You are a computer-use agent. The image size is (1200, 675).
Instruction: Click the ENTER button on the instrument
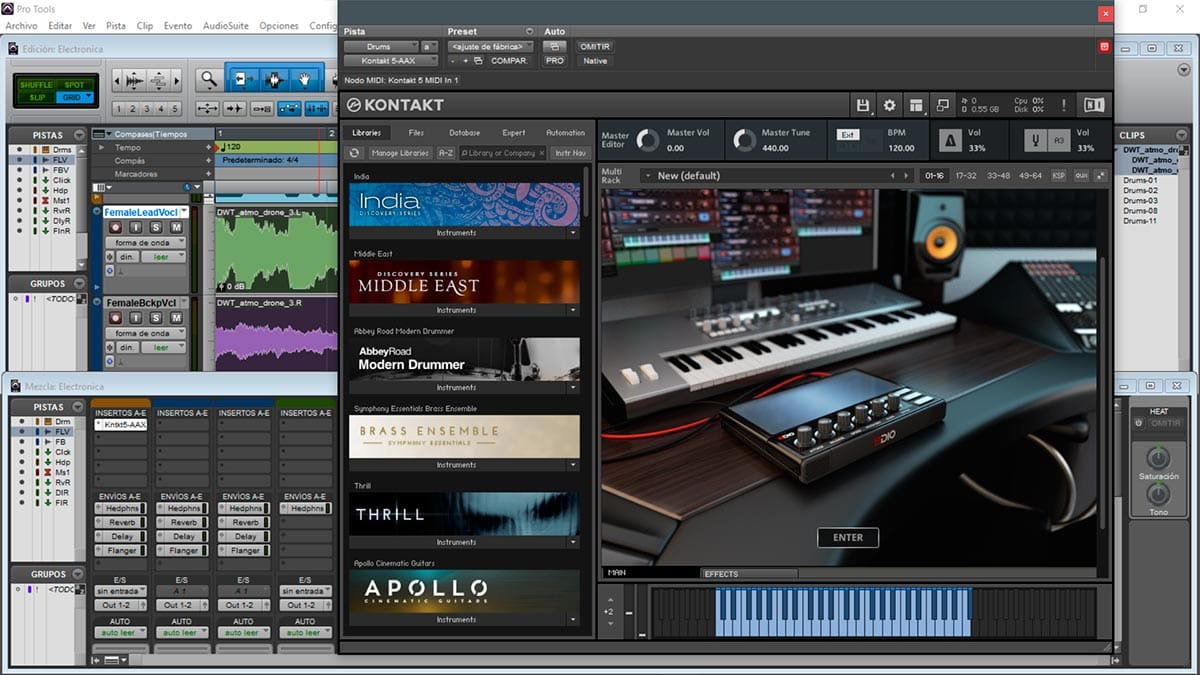(x=847, y=537)
